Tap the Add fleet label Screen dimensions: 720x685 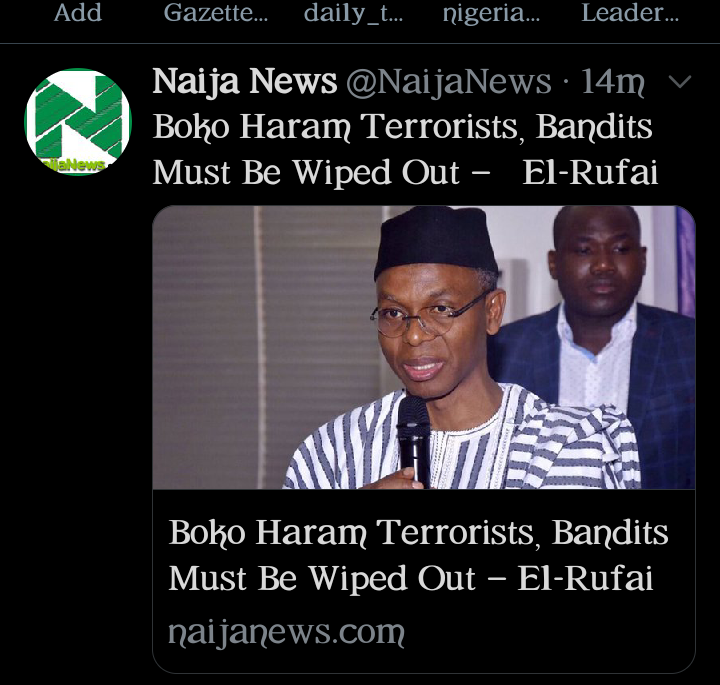(78, 12)
